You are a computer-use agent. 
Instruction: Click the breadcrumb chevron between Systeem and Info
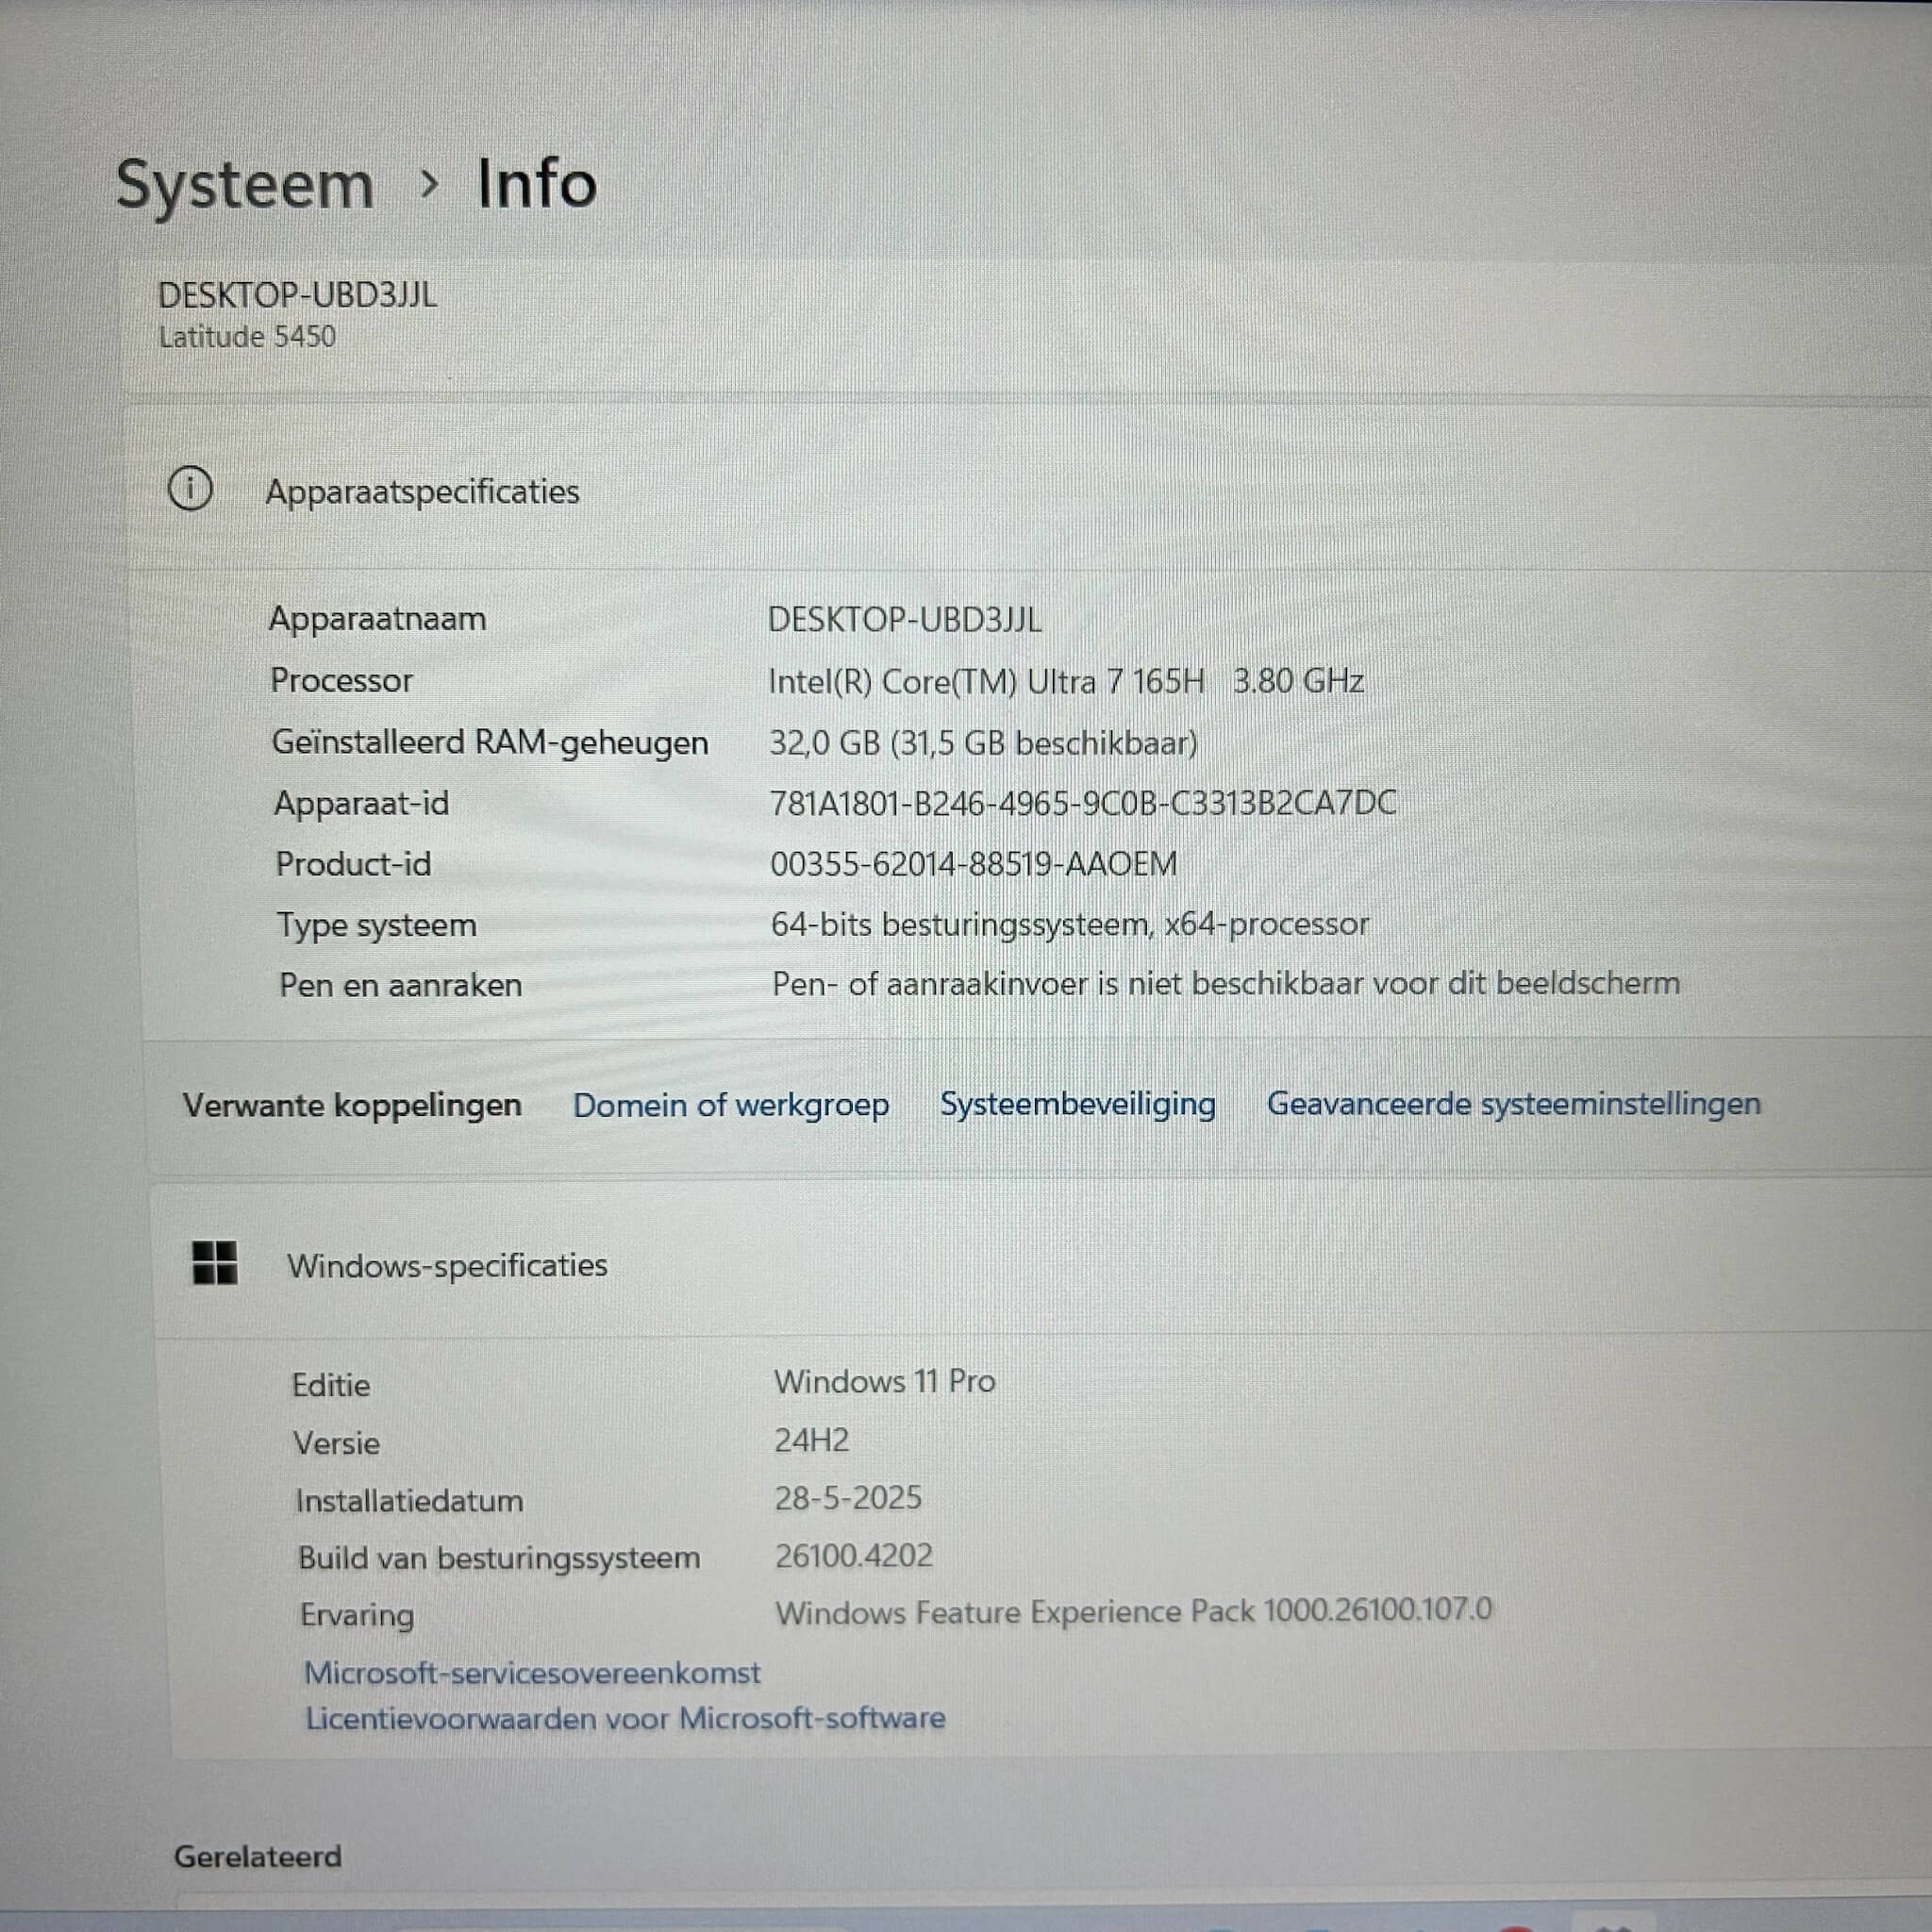[429, 184]
